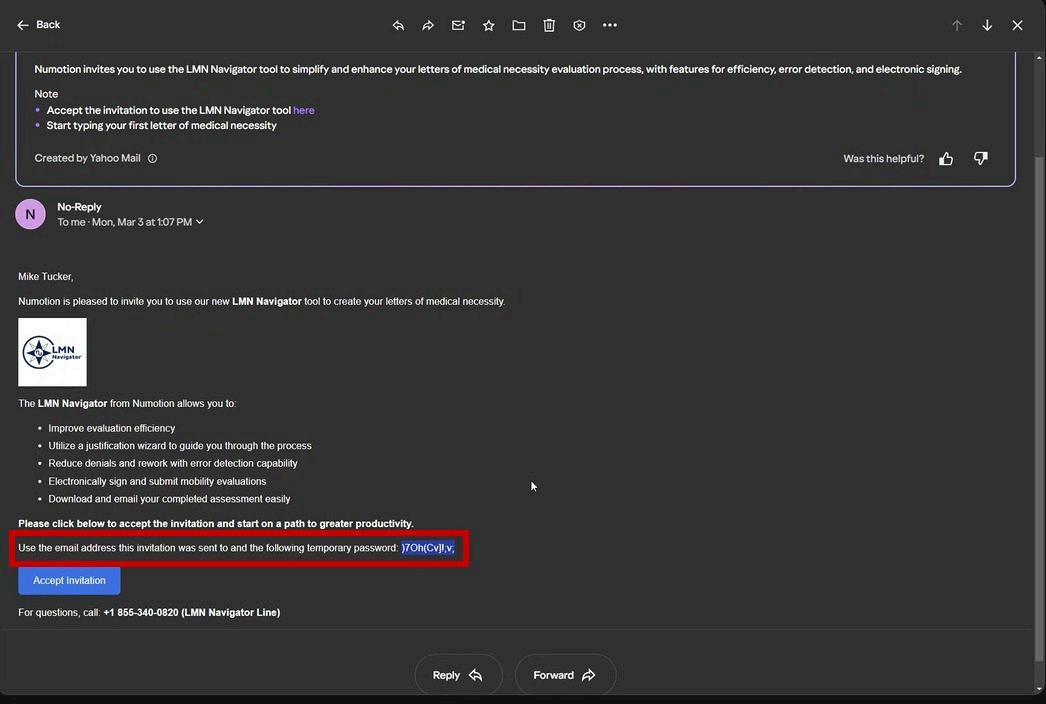Screen dimensions: 1046x704
Task: Click the forward arrow icon in top toolbar
Action: (428, 25)
